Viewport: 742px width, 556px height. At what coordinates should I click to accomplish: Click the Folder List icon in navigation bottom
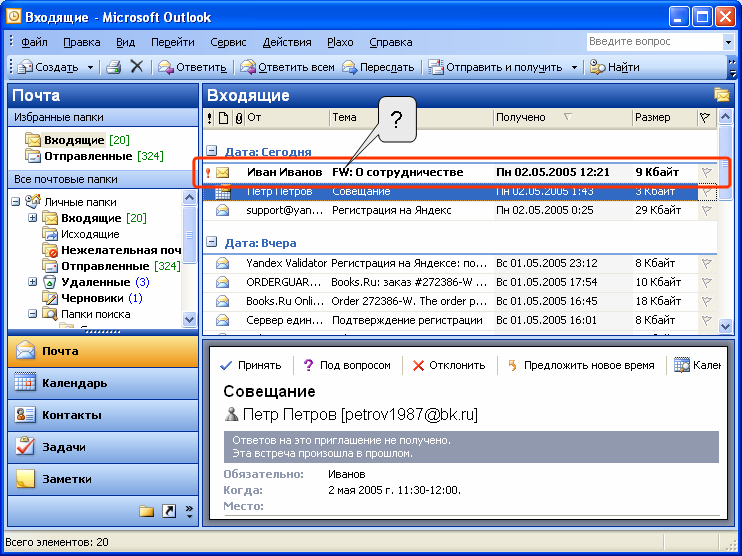pos(146,511)
